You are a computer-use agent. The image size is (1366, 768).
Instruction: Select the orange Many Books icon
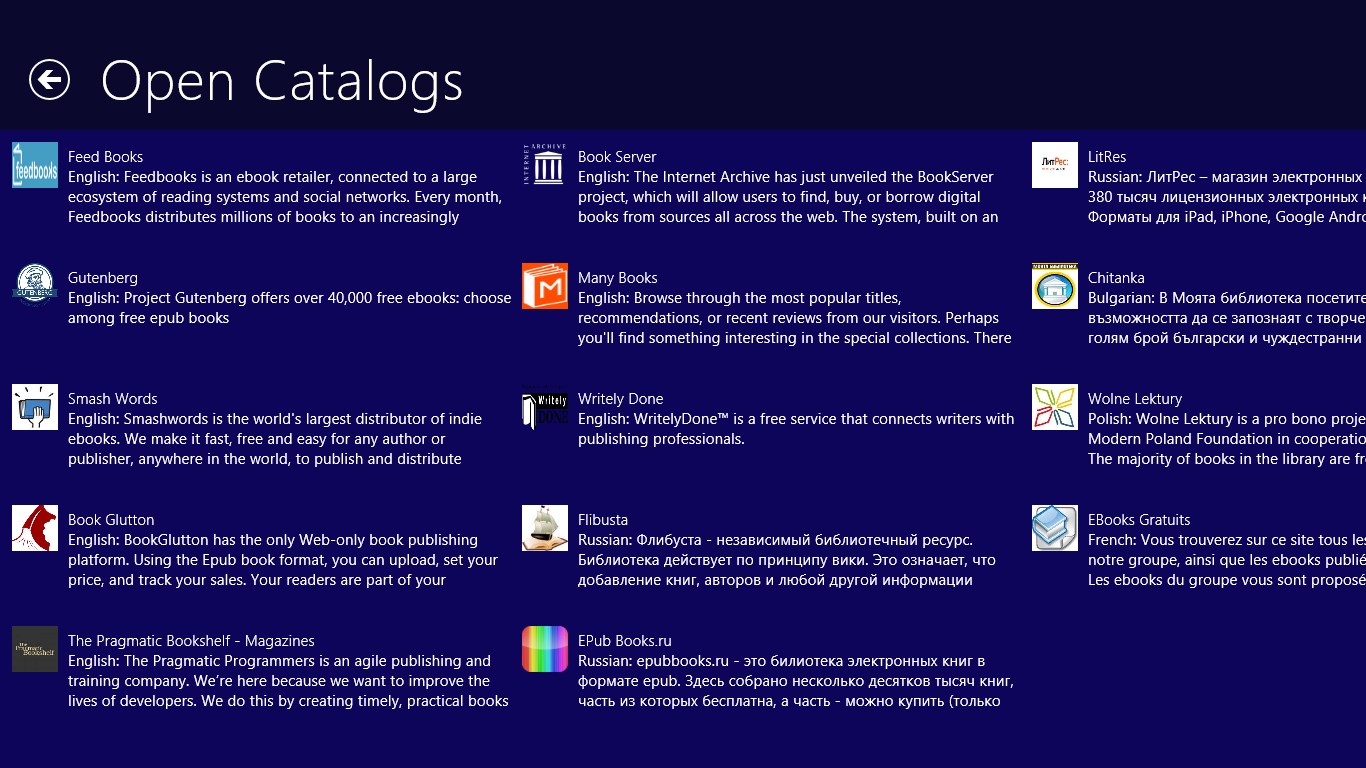tap(545, 285)
